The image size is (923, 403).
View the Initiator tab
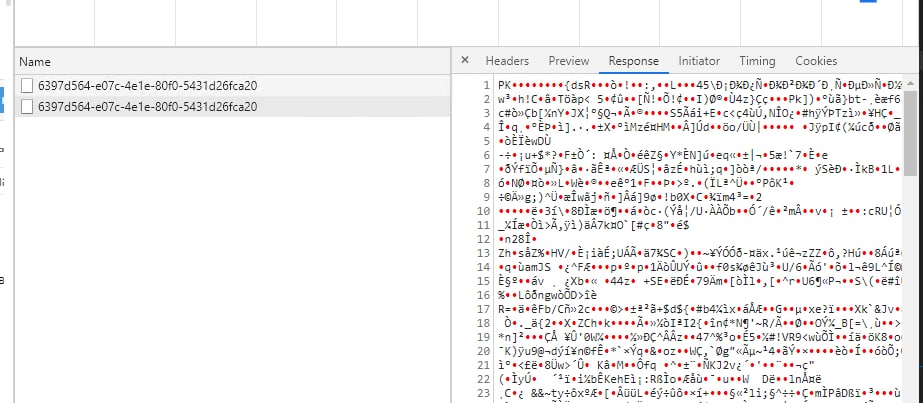(699, 61)
